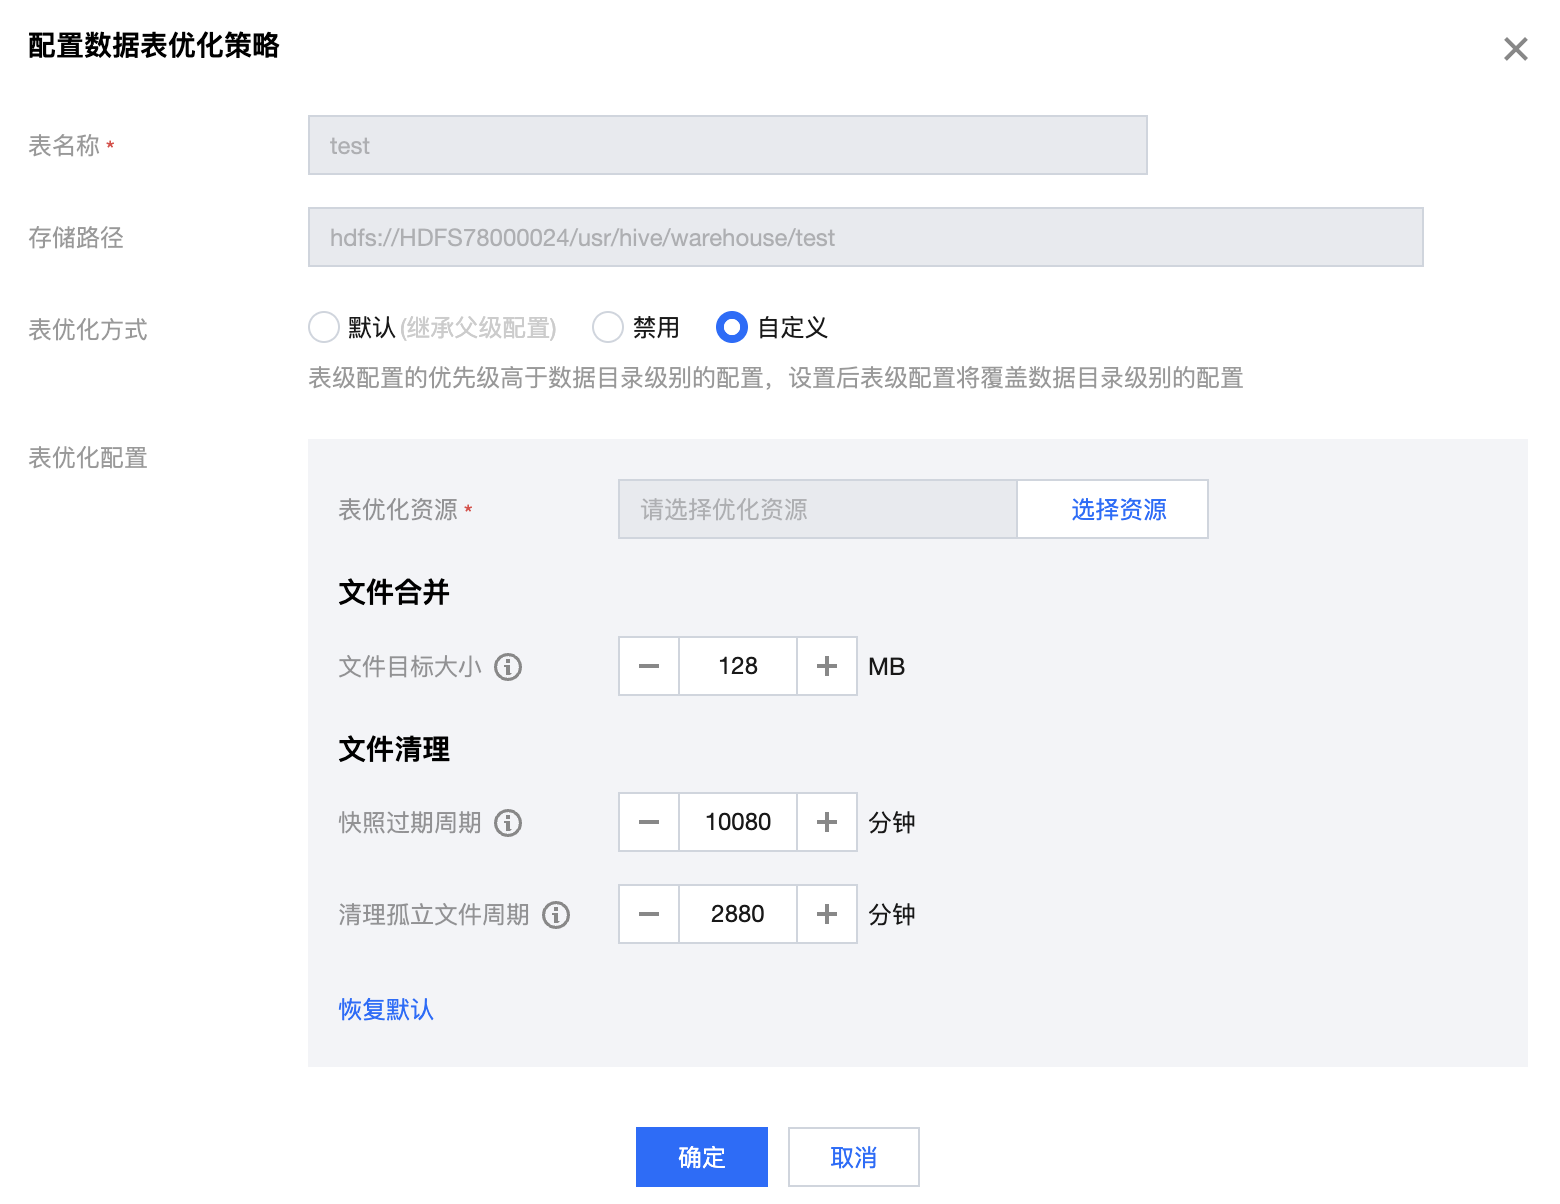Increase 文件目标大小 with plus button

tap(827, 666)
